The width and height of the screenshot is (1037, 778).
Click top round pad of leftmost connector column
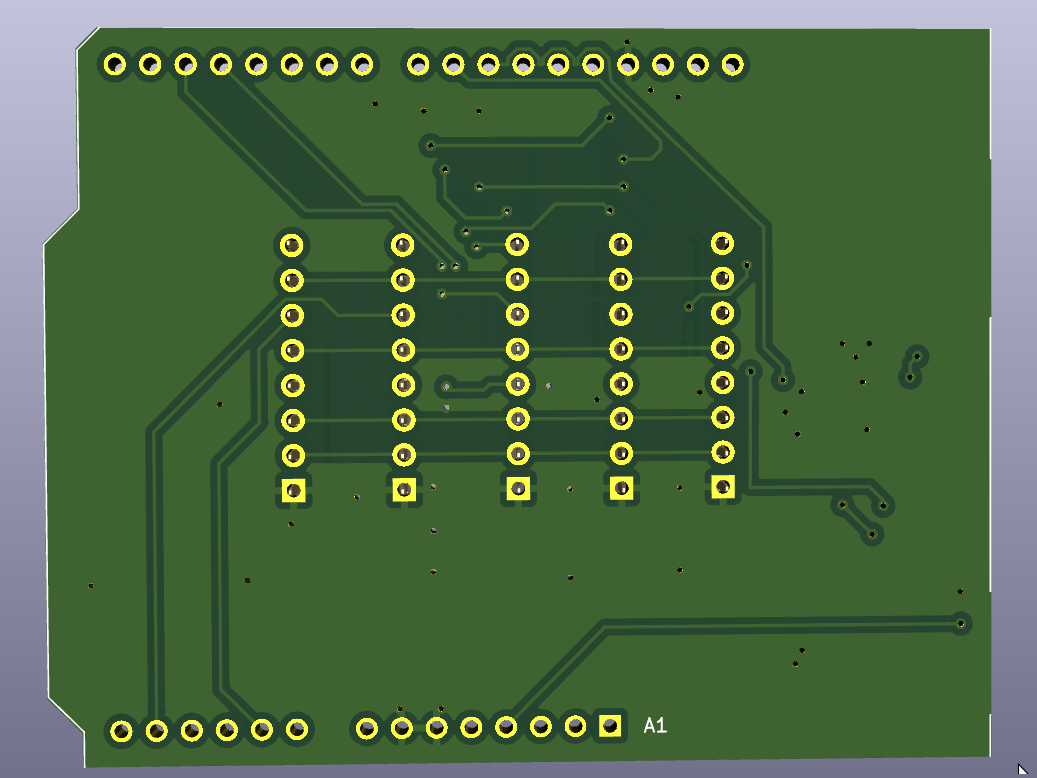coord(292,244)
